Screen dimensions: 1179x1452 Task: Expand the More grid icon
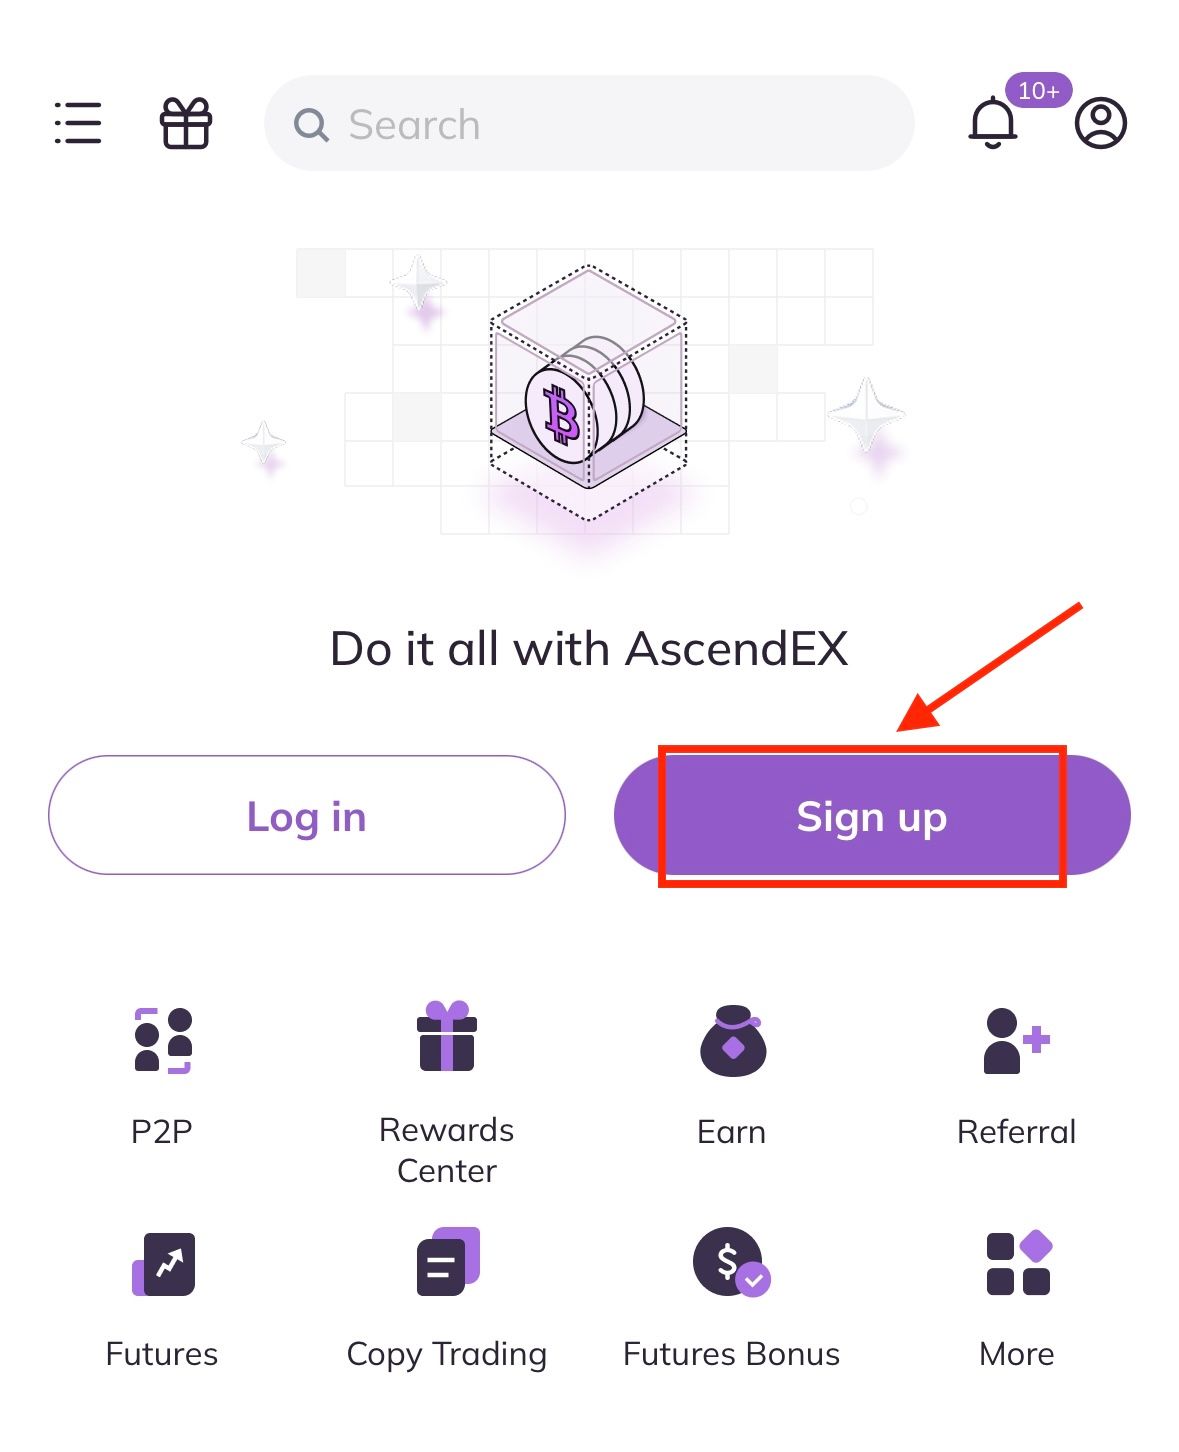(1019, 1262)
